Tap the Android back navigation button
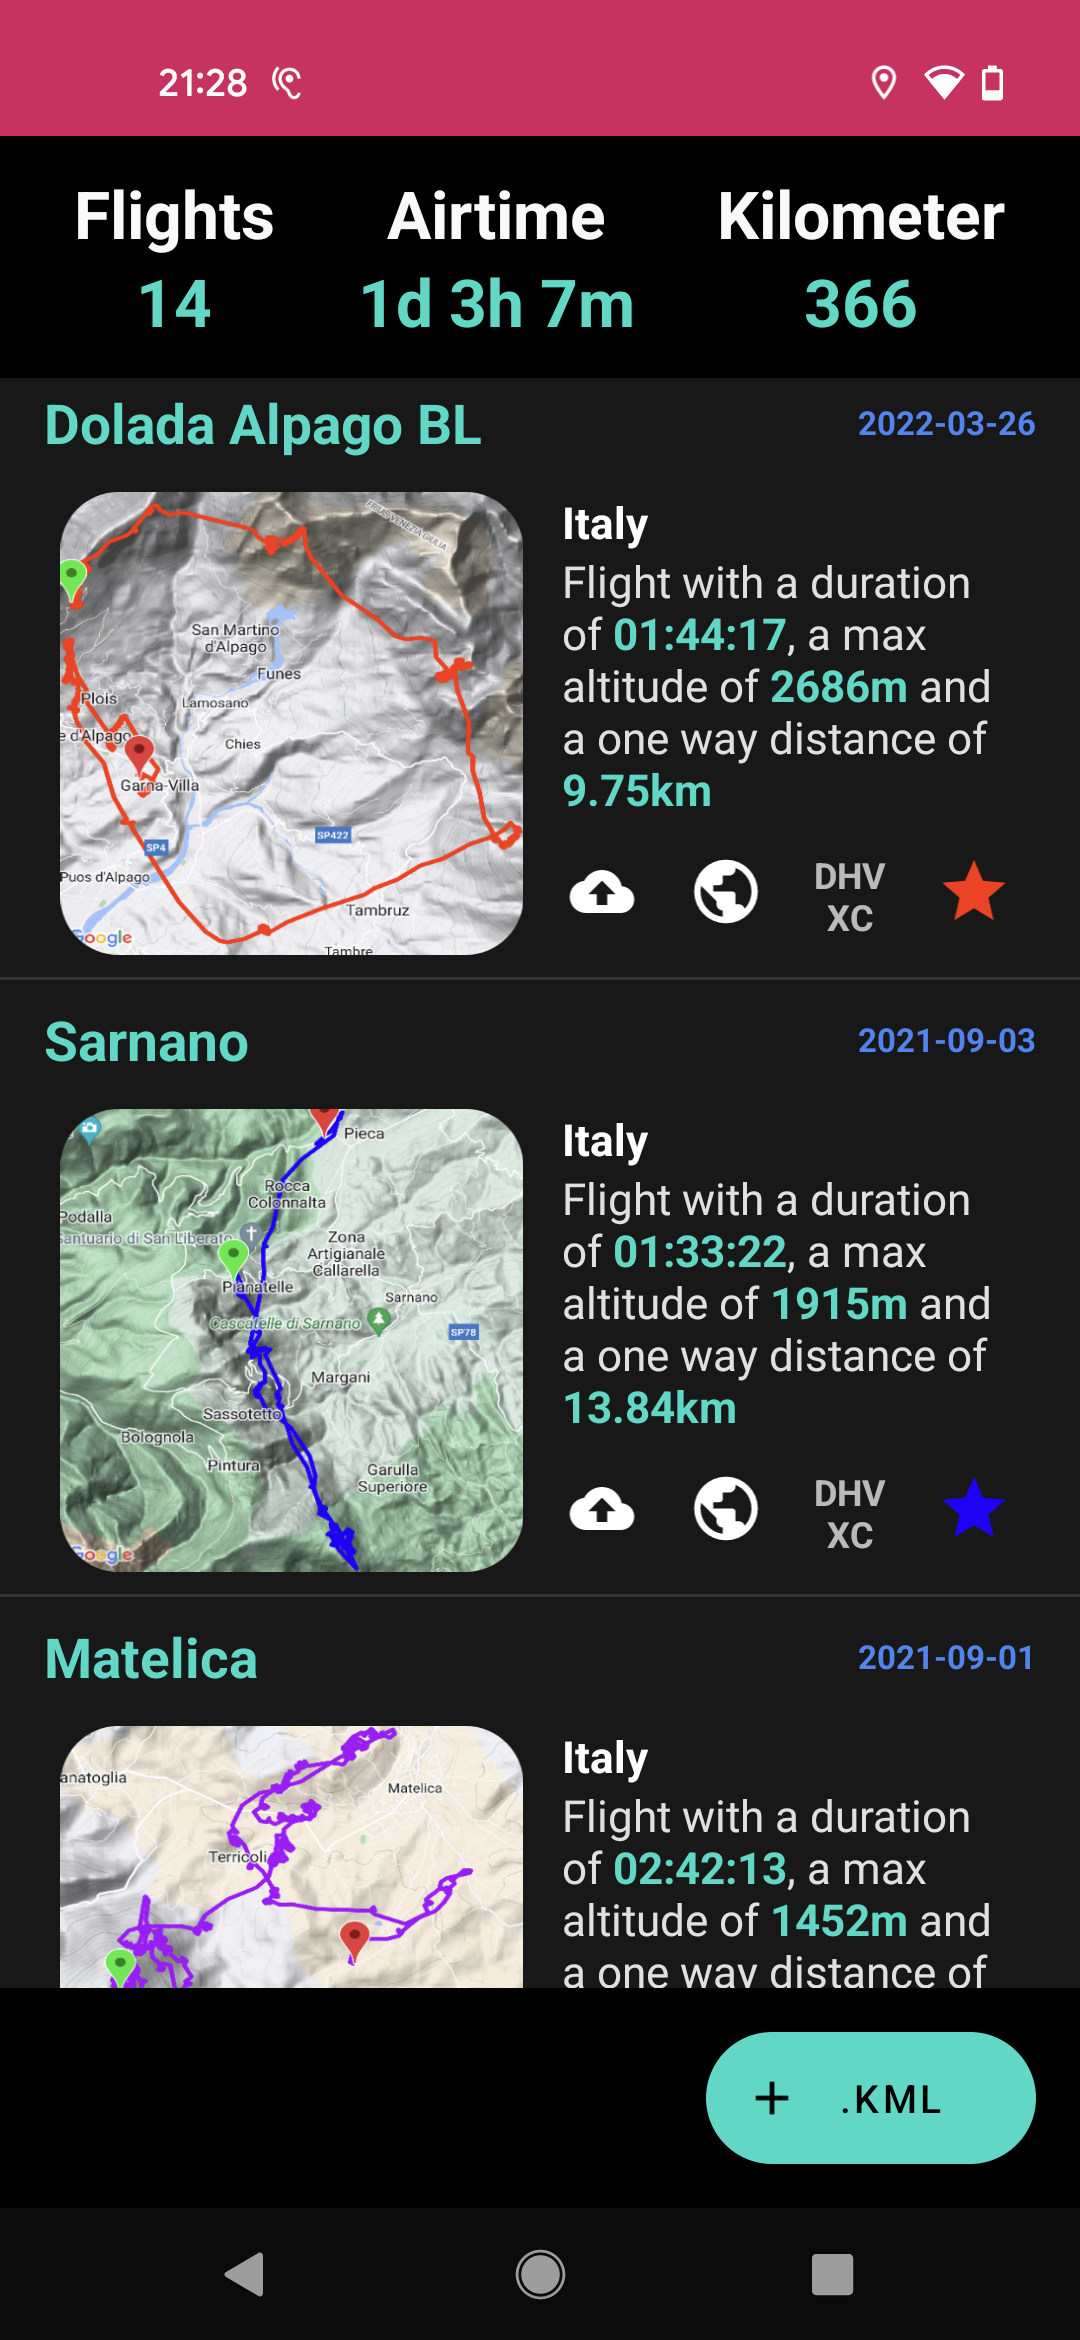The image size is (1080, 2340). (245, 2274)
